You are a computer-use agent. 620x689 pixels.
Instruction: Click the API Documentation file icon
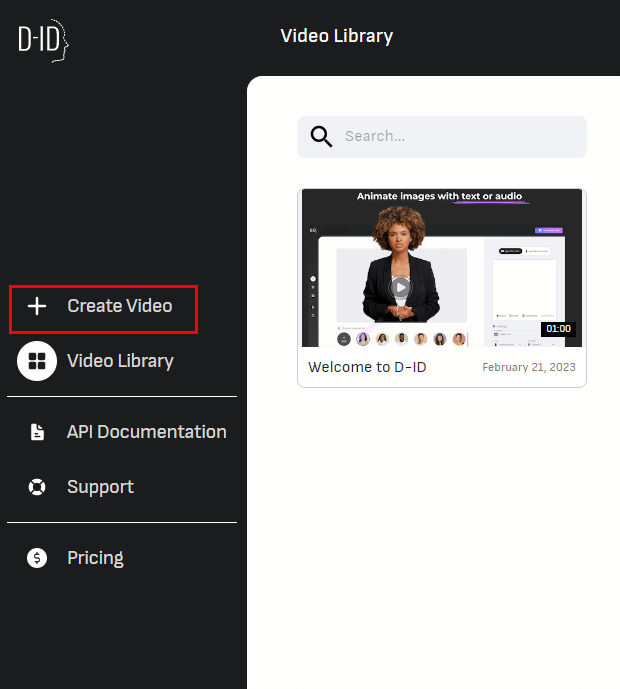pyautogui.click(x=37, y=432)
